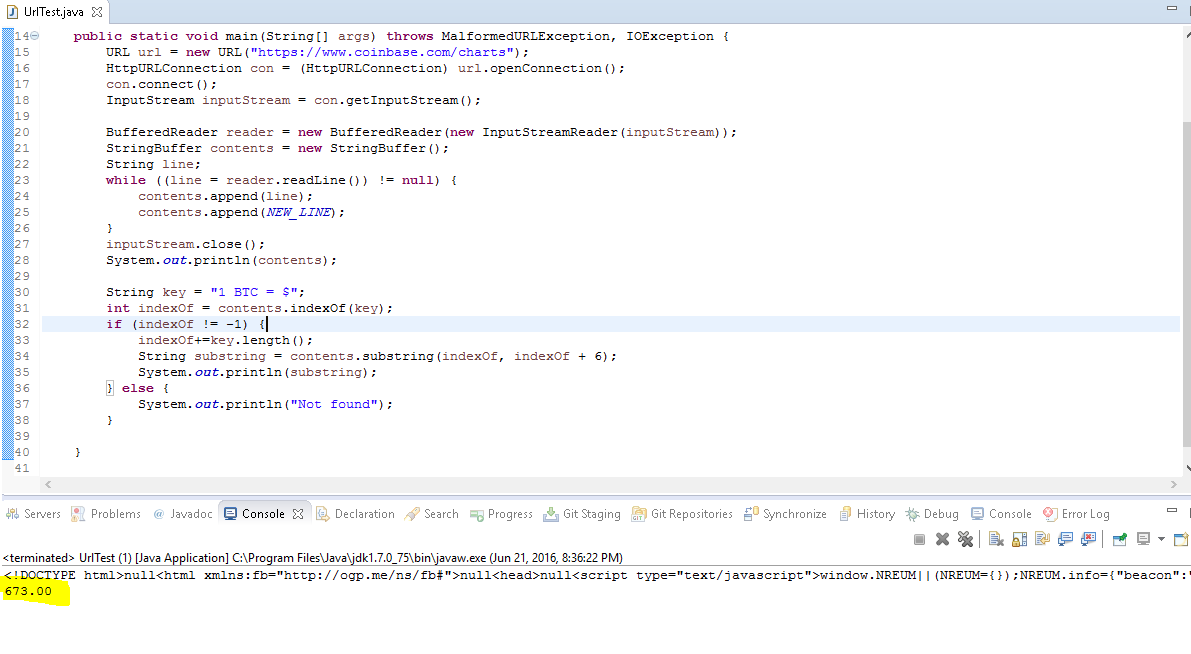Toggle Pin Console
Viewport: 1191px width, 654px height.
[1119, 539]
